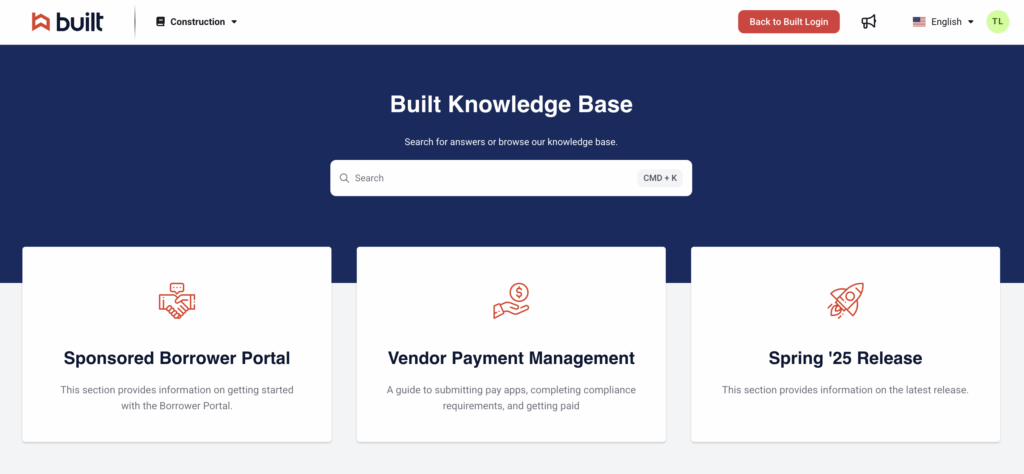Viewport: 1024px width, 474px height.
Task: Click the book icon beside Construction
Action: point(160,22)
